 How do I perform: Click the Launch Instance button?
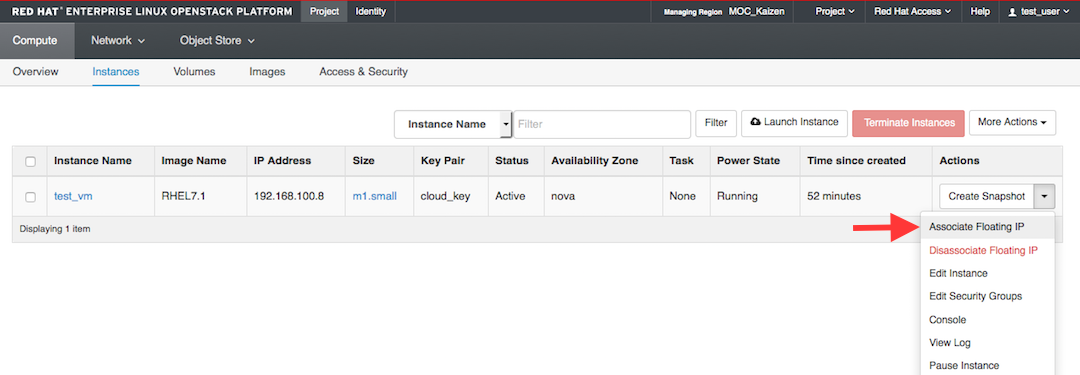794,123
